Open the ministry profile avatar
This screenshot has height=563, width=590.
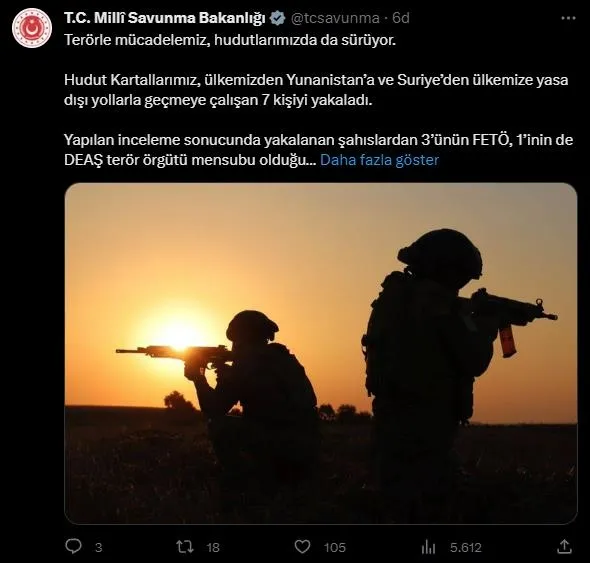coord(32,28)
